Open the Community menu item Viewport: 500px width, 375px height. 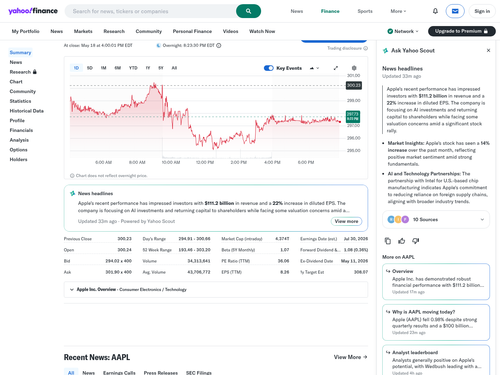tap(149, 31)
